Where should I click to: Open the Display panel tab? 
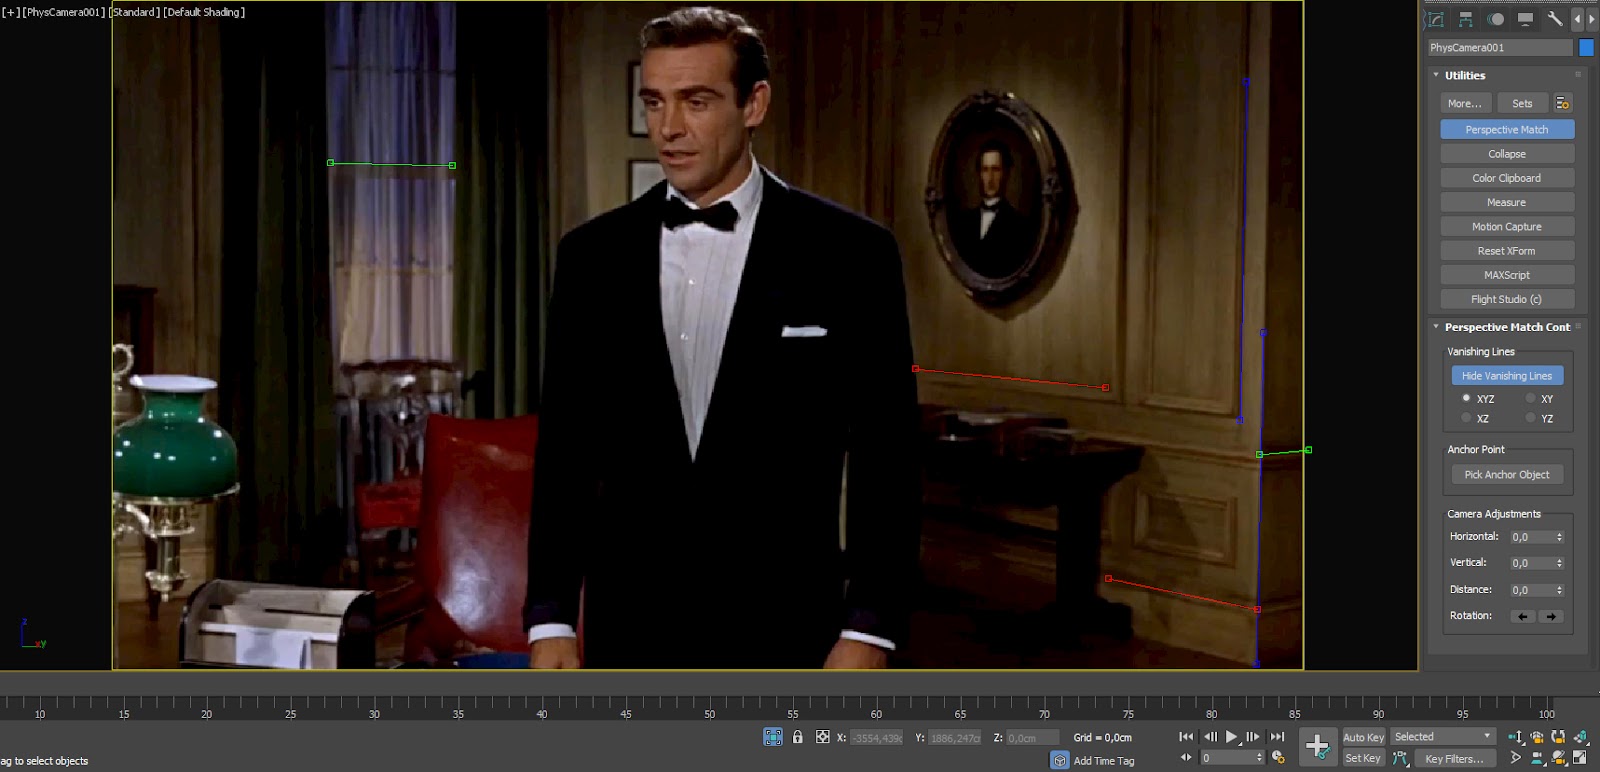pyautogui.click(x=1526, y=19)
